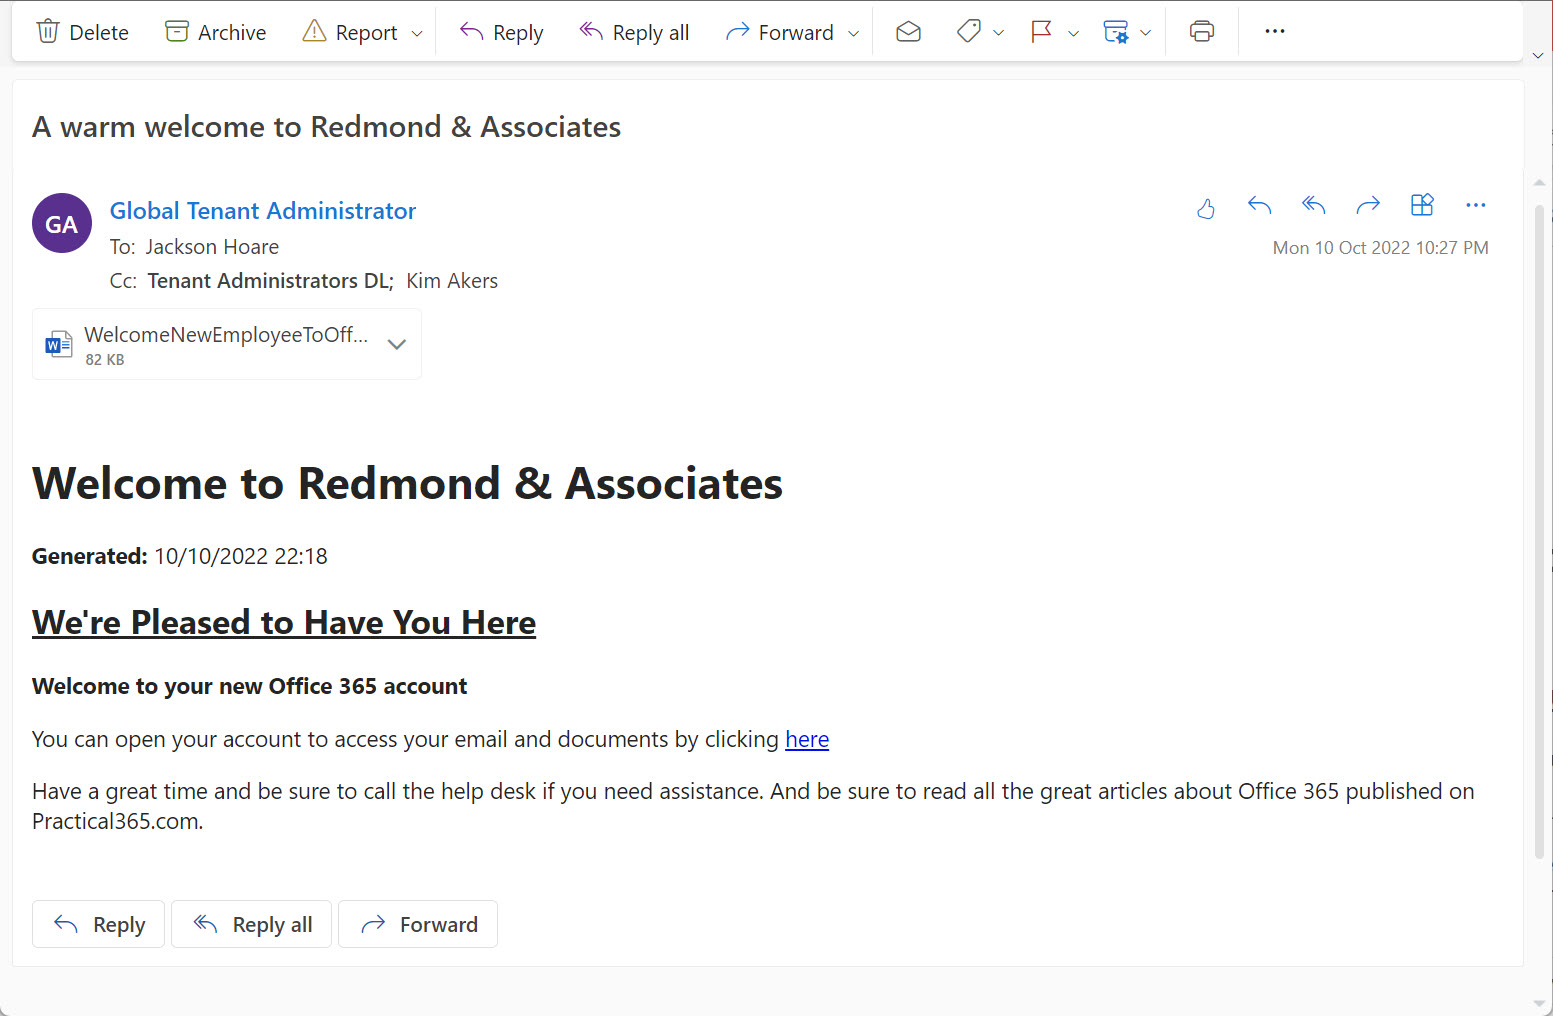This screenshot has height=1016, width=1553.
Task: Open apps with the grid icon
Action: 1422,204
